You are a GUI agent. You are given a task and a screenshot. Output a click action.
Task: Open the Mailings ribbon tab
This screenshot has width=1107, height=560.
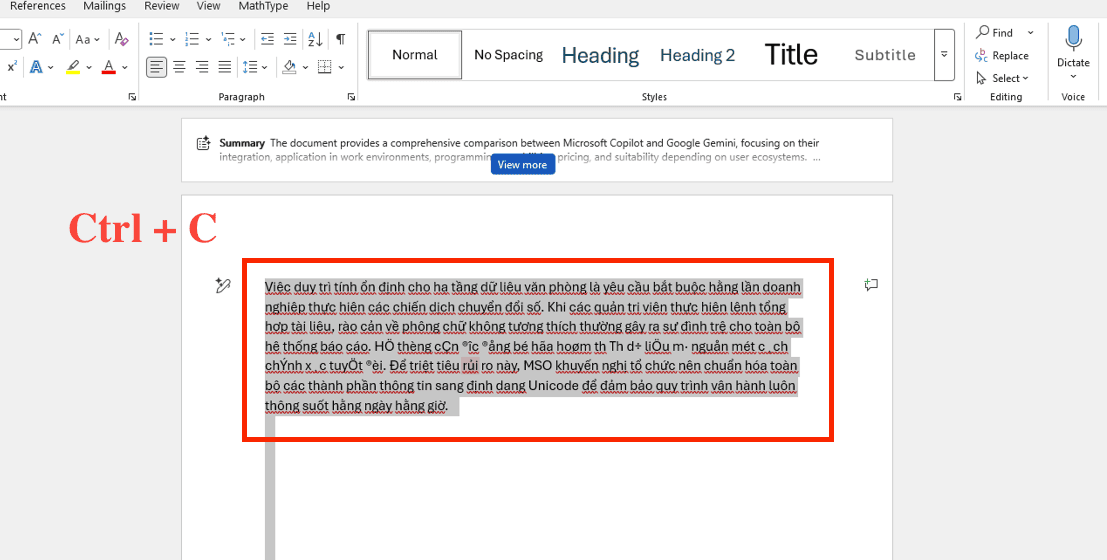[x=105, y=6]
